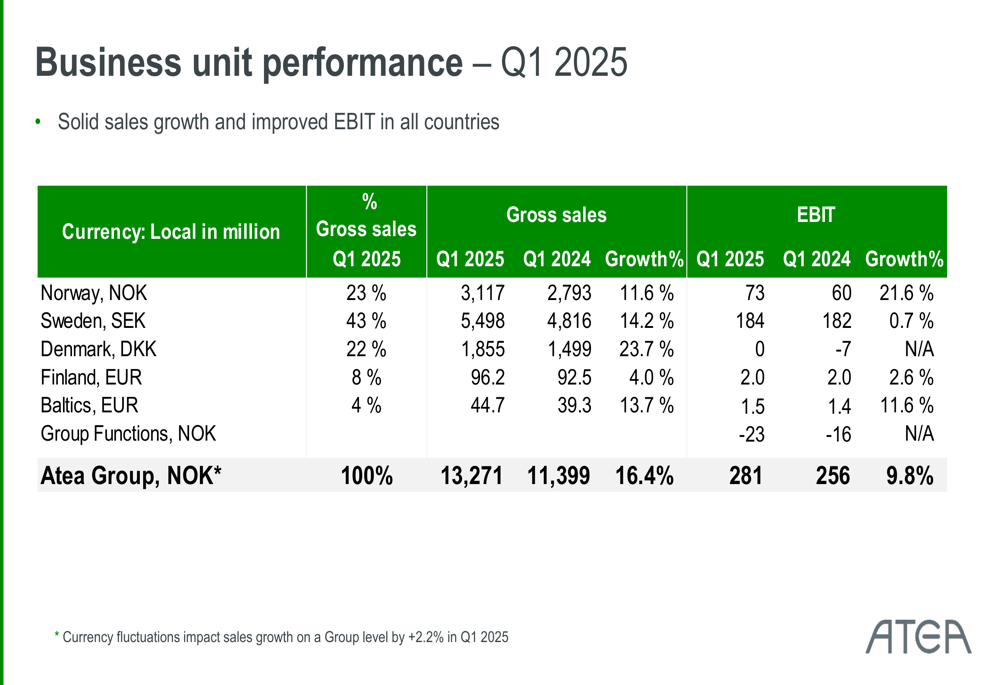
Task: Click Sweden EBIT growth '0.7 %'
Action: [911, 321]
